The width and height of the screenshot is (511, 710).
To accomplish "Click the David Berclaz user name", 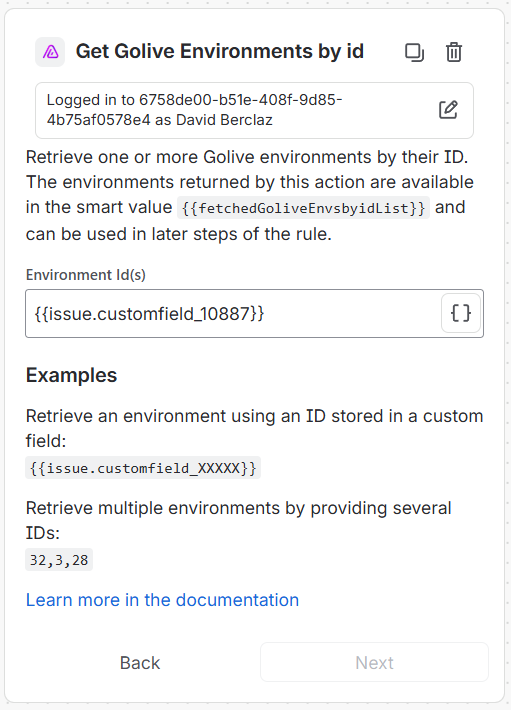I will click(x=224, y=120).
